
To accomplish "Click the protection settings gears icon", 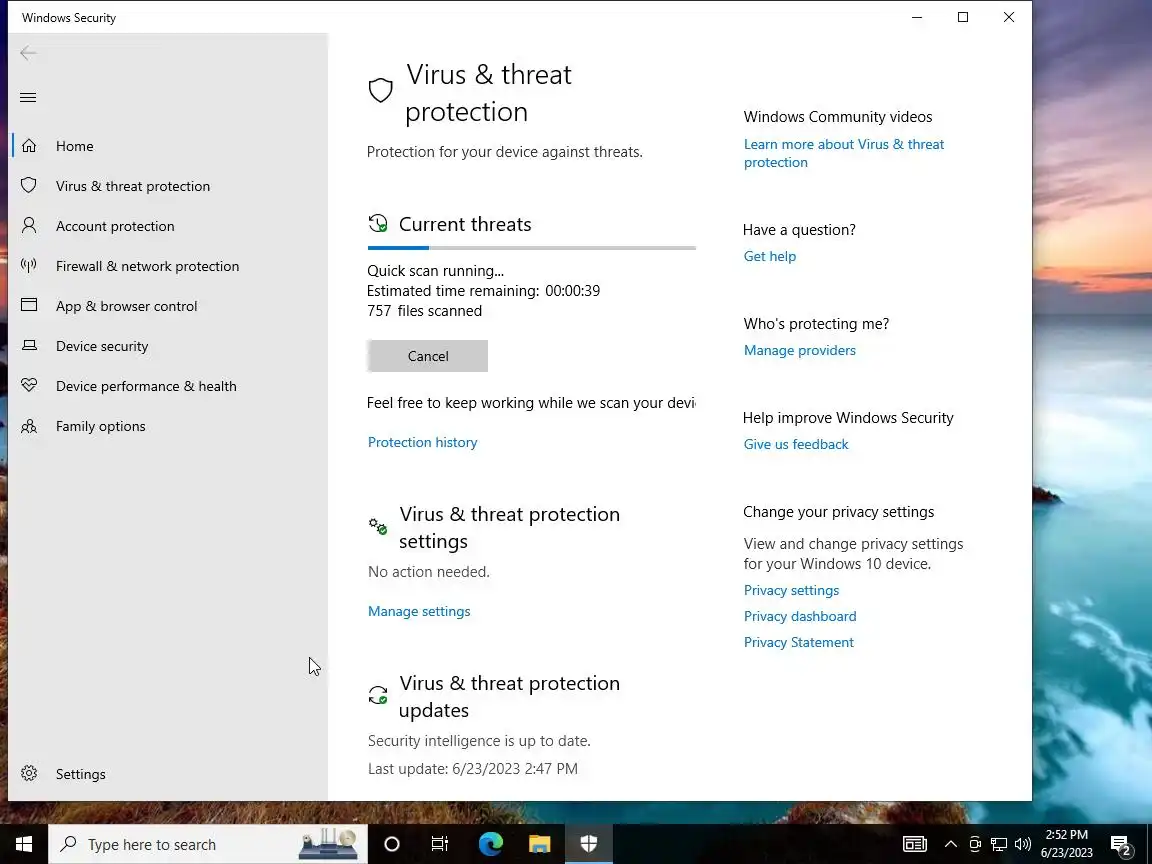I will pyautogui.click(x=378, y=526).
